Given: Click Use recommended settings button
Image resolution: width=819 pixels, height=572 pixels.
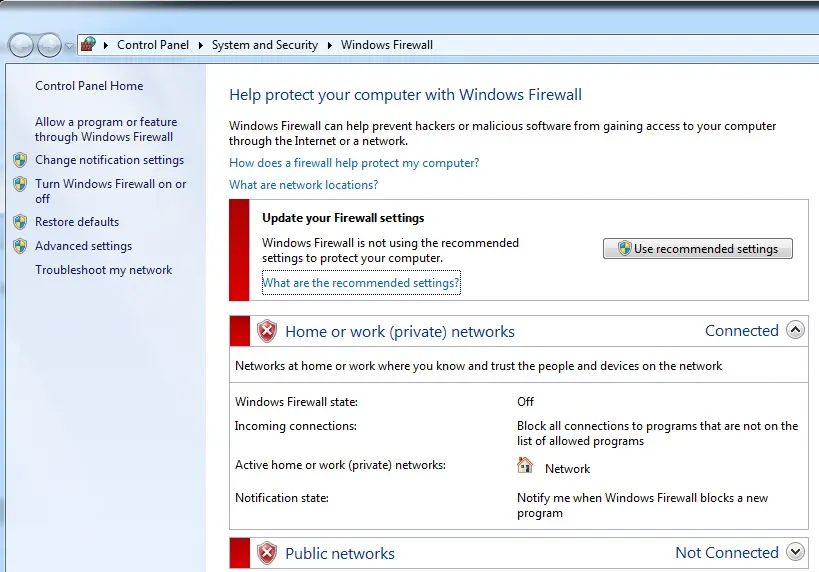Looking at the screenshot, I should click(697, 249).
